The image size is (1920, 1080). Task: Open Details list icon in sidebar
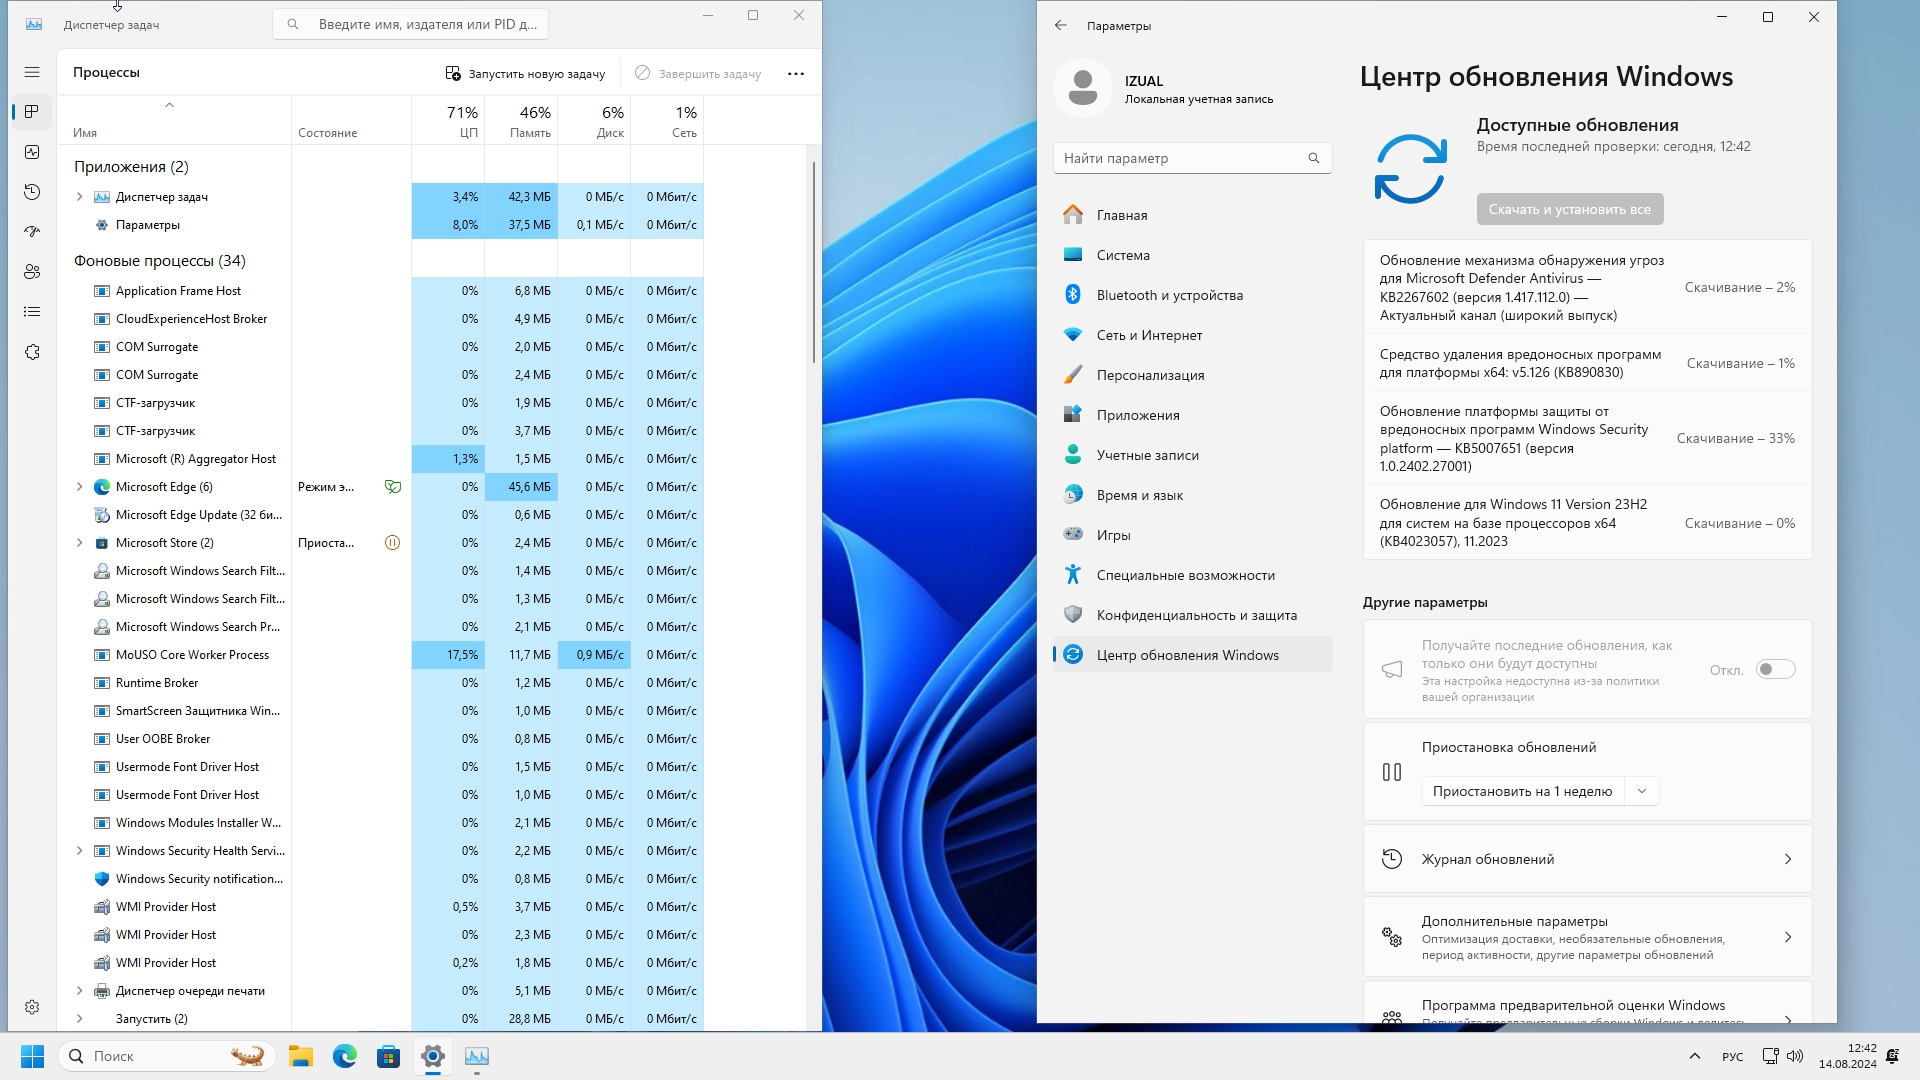32,312
